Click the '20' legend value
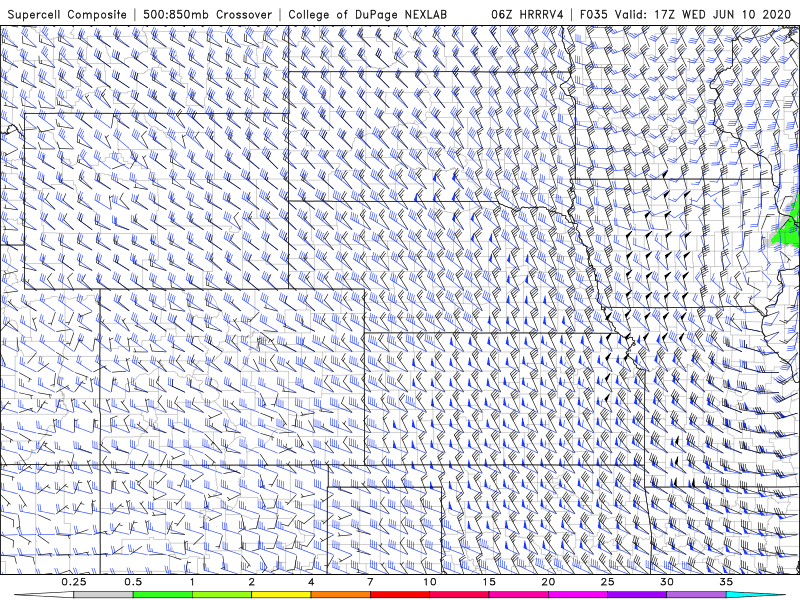This screenshot has width=800, height=600. [548, 582]
